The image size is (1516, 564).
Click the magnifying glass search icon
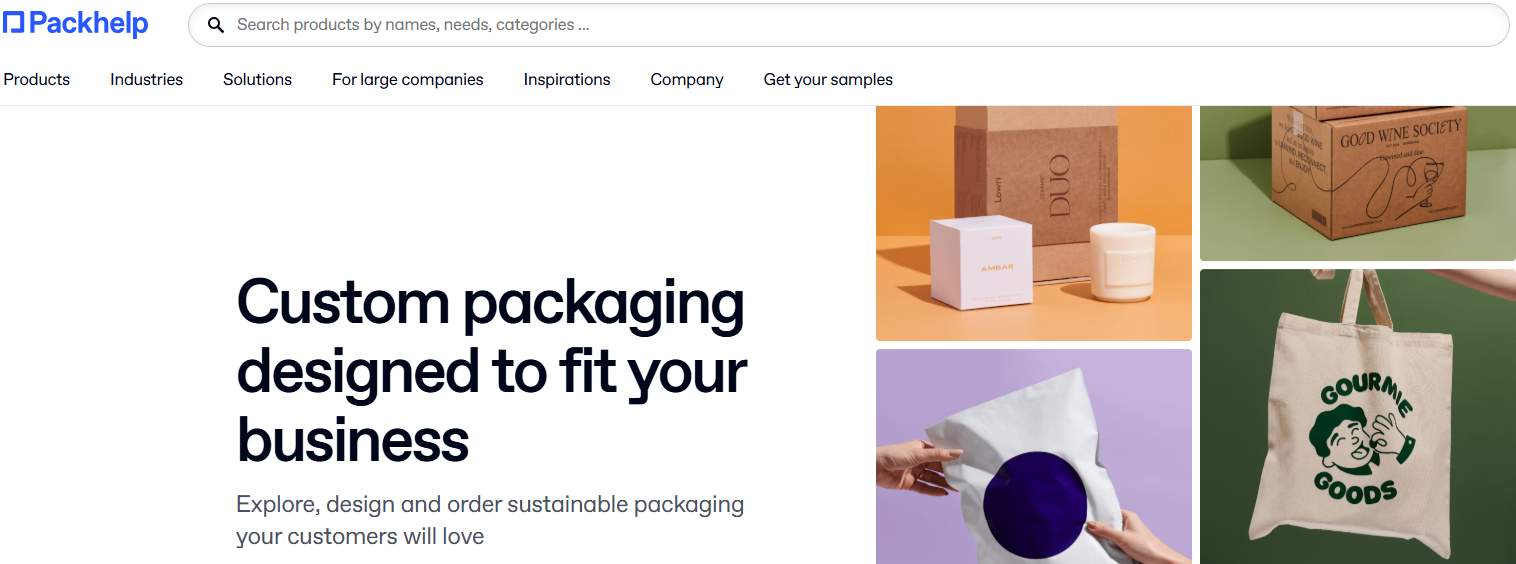(x=216, y=25)
